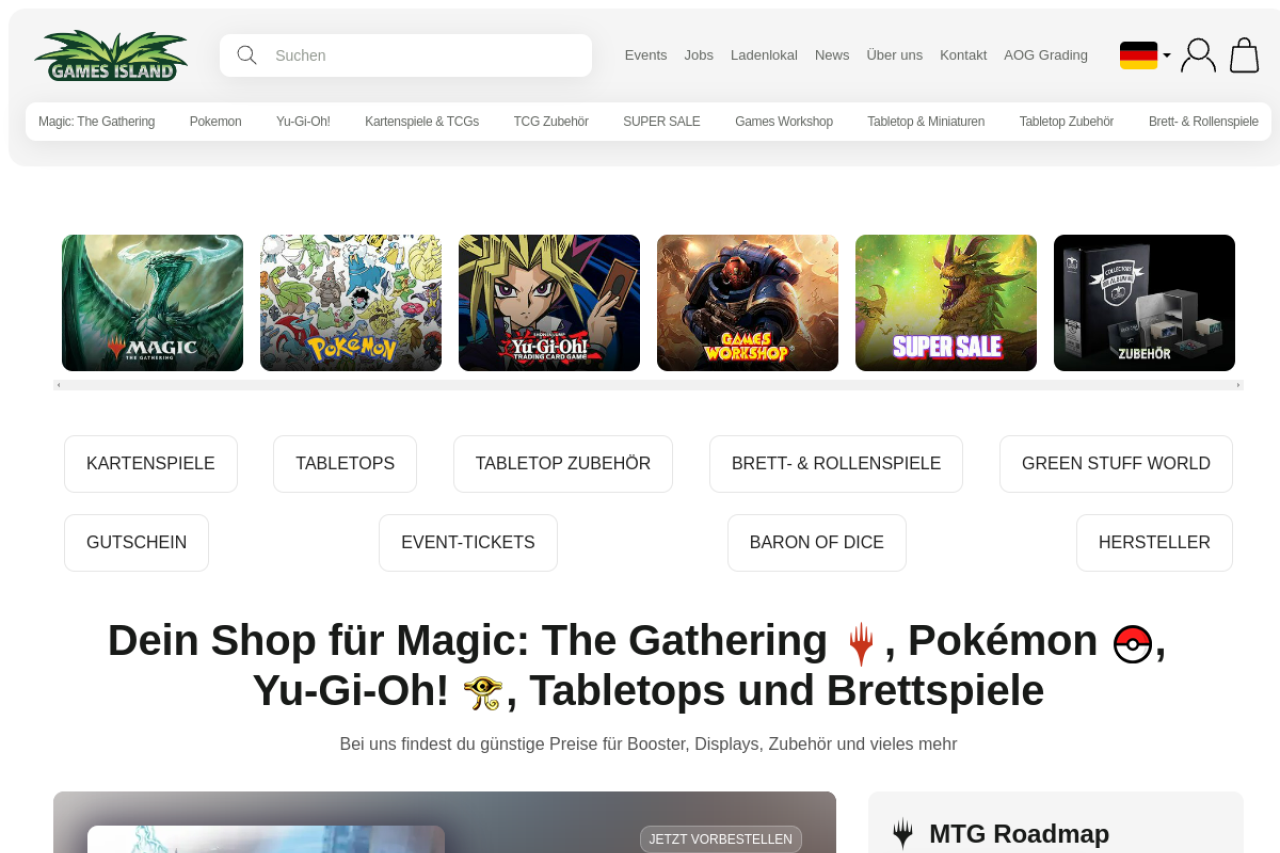
Task: Open the Games Workshop banner tile
Action: [x=747, y=303]
